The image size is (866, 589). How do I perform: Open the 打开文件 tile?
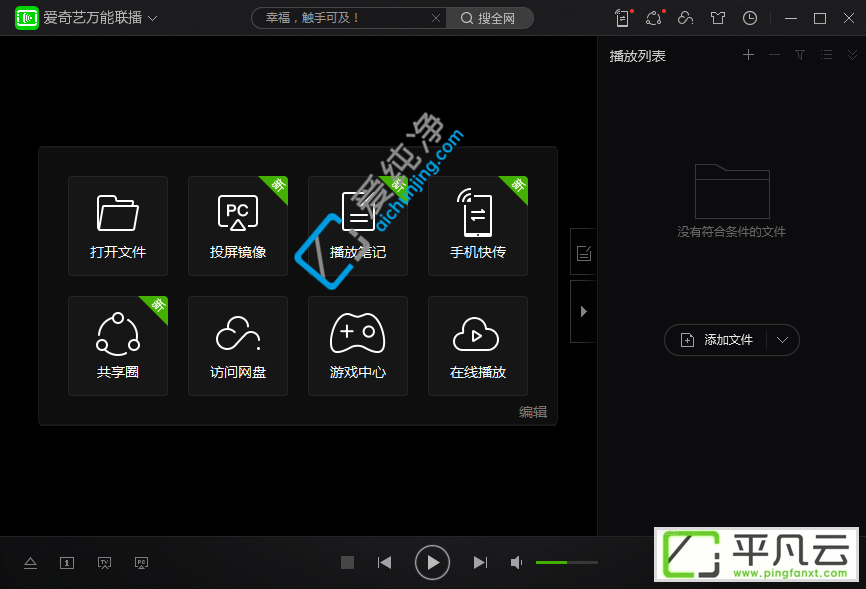118,225
